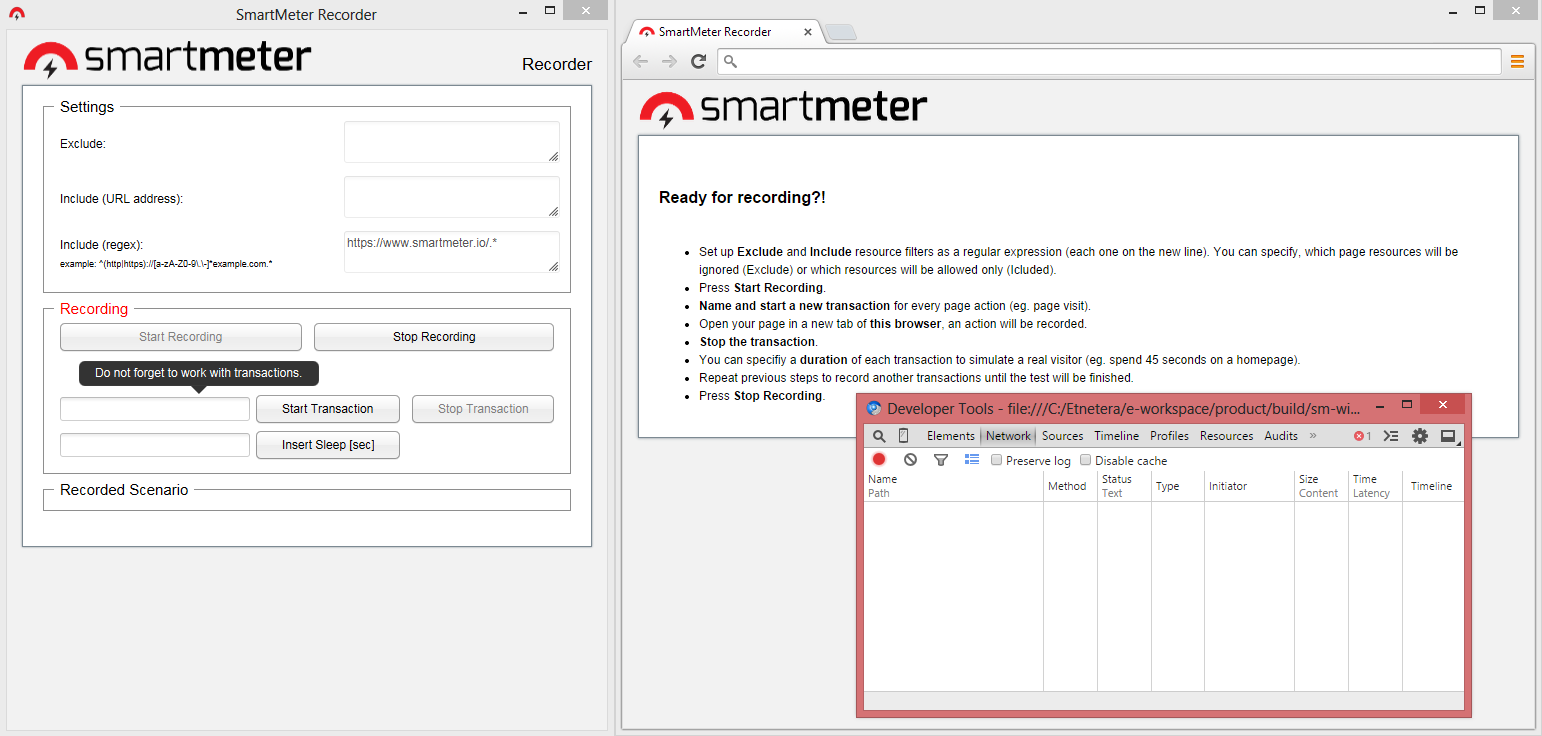Select the Network panel tab
This screenshot has width=1542, height=736.
click(1008, 436)
